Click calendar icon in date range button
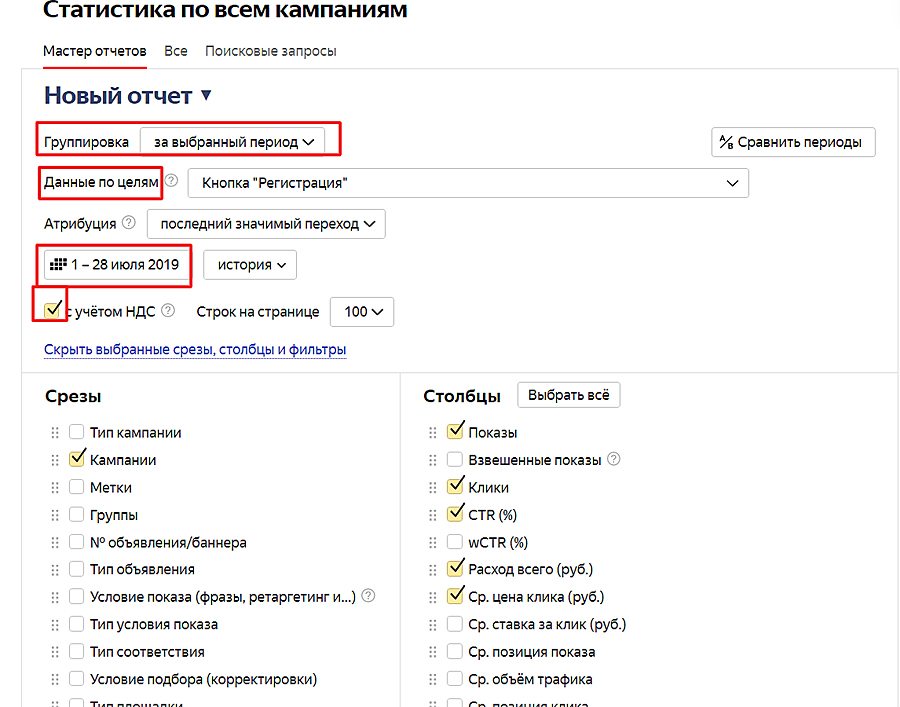Image resolution: width=900 pixels, height=707 pixels. pos(58,265)
